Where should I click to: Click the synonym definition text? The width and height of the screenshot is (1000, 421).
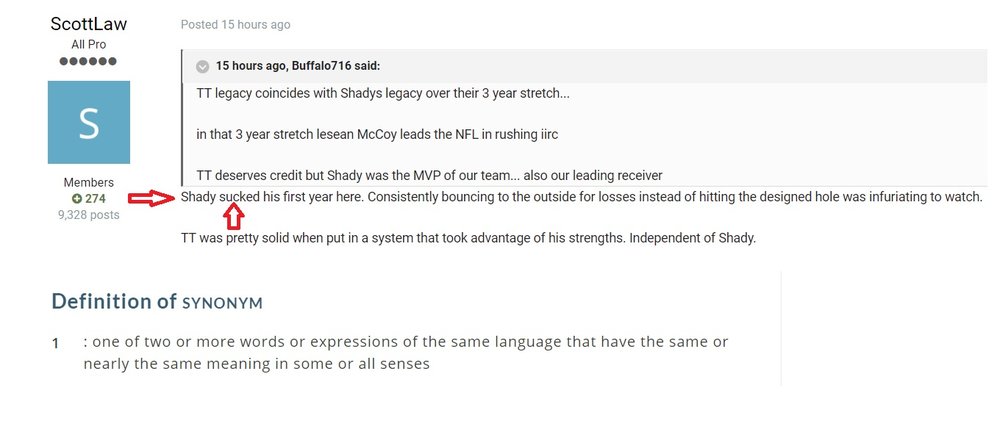405,353
